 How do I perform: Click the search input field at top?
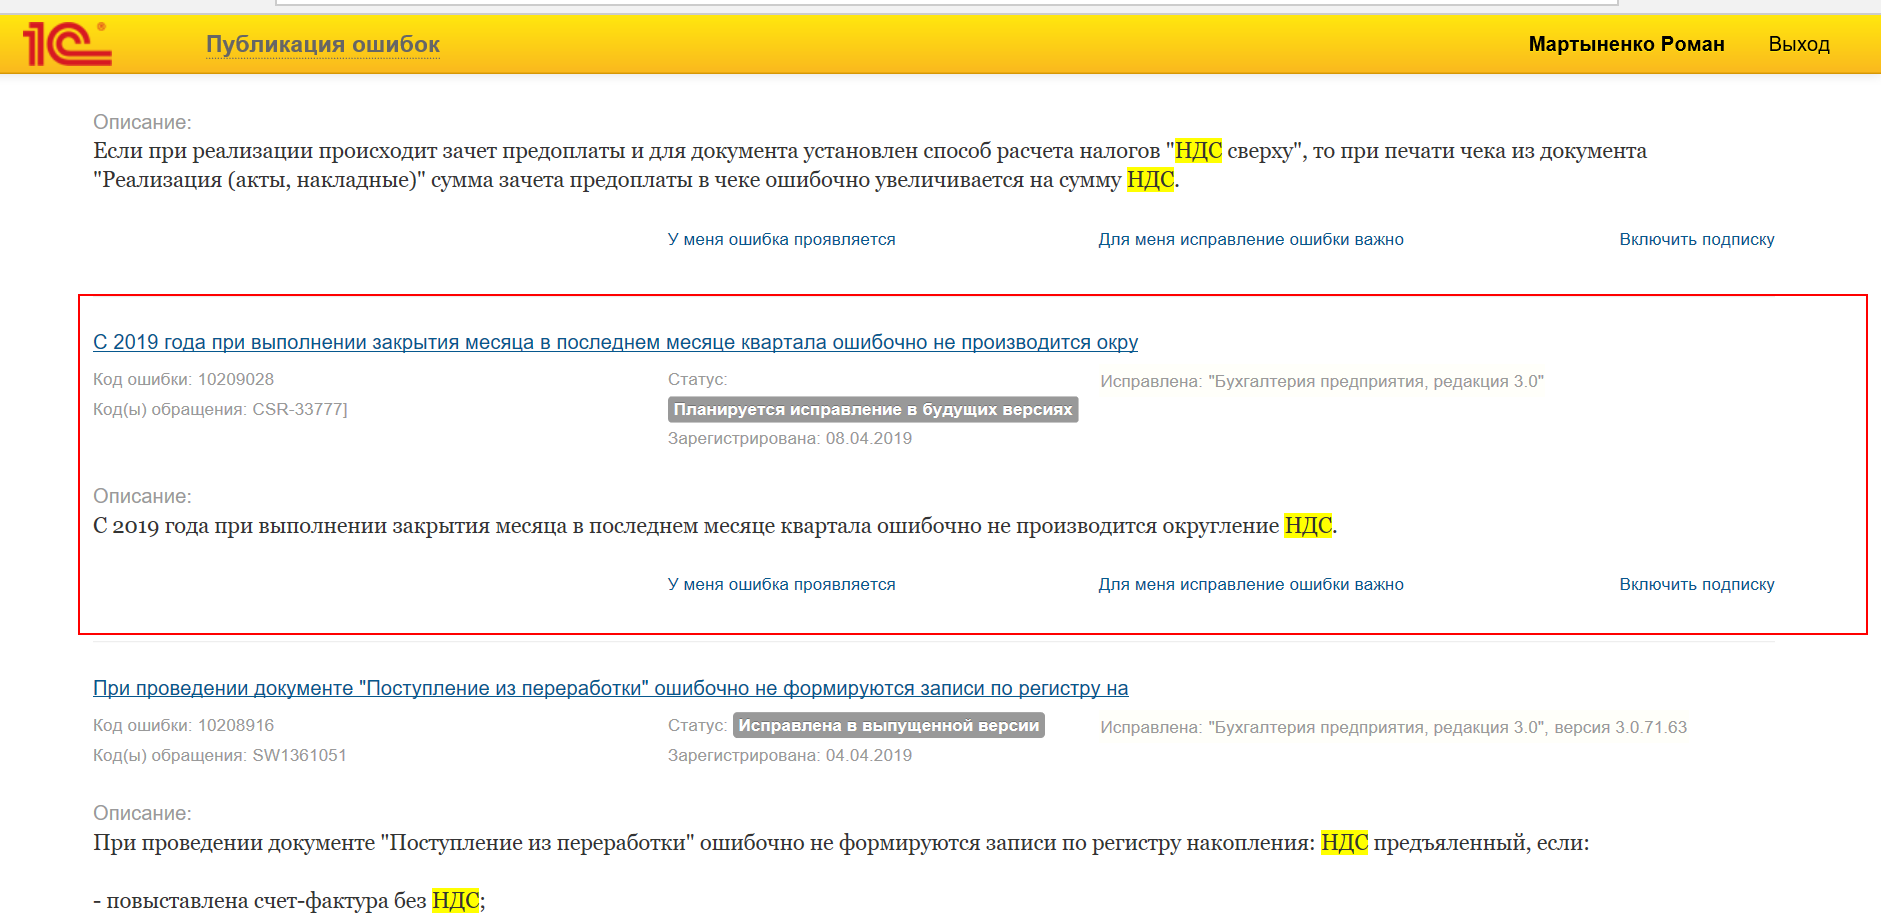pos(946,3)
